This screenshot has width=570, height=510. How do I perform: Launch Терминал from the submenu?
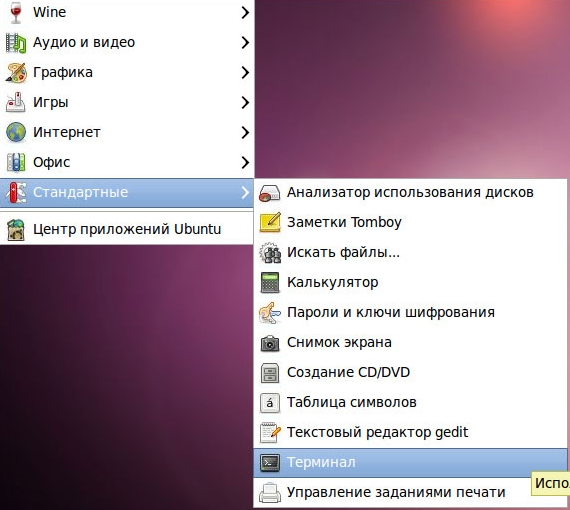click(410, 463)
